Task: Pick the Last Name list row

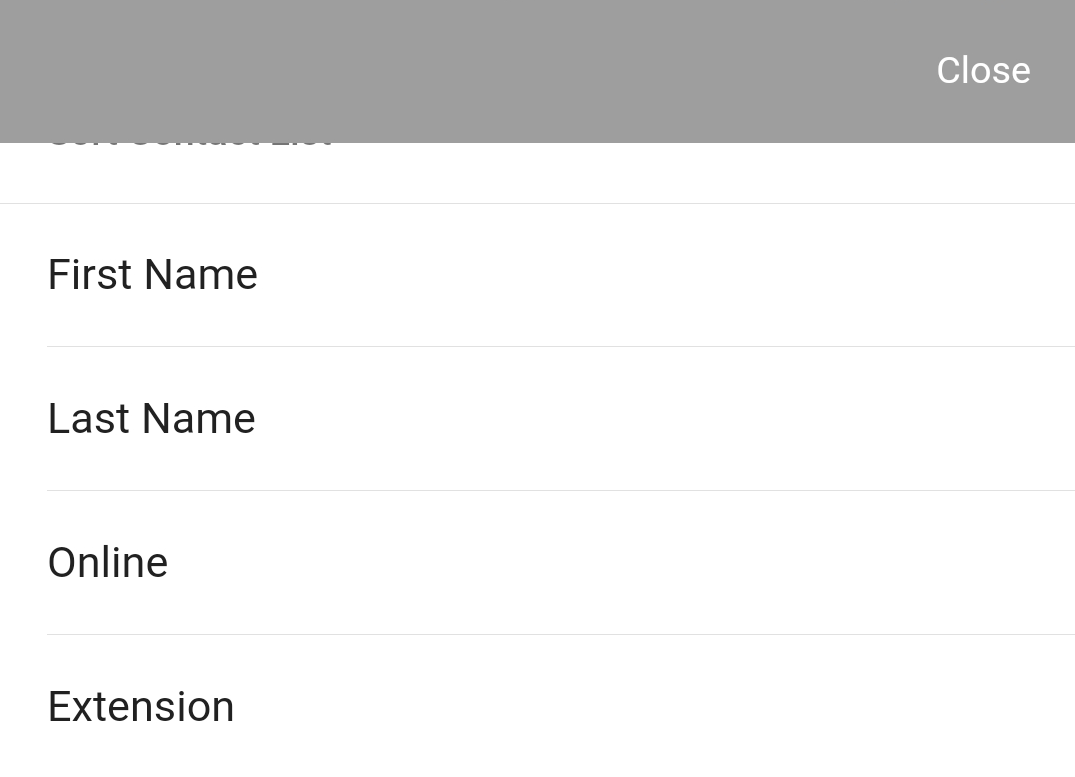Action: 538,419
